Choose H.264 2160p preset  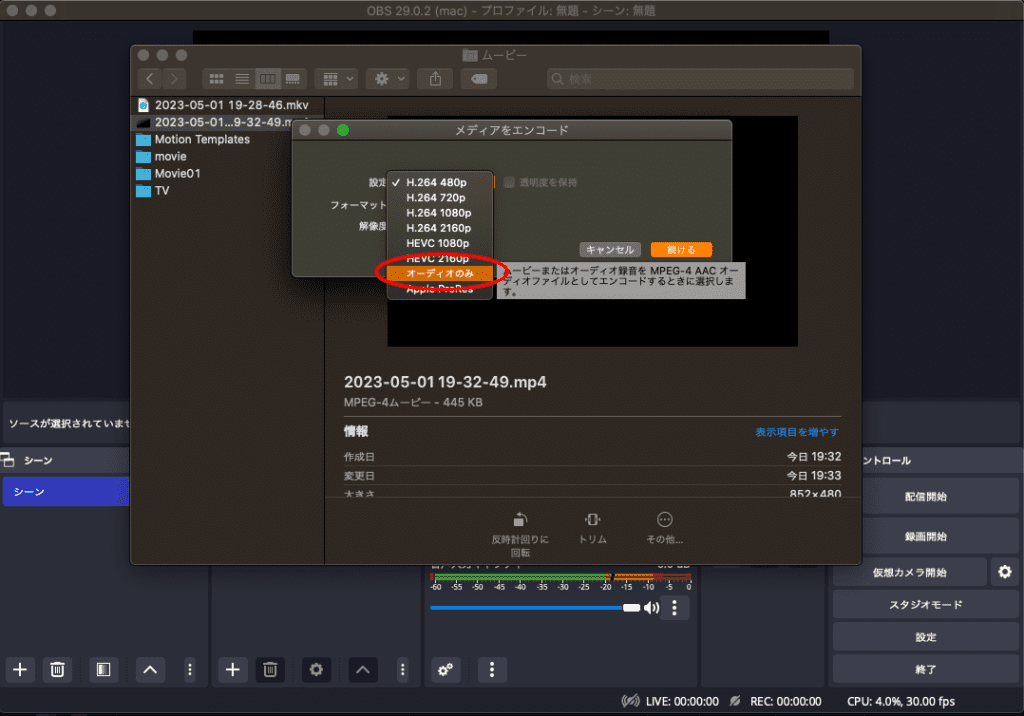(x=440, y=228)
